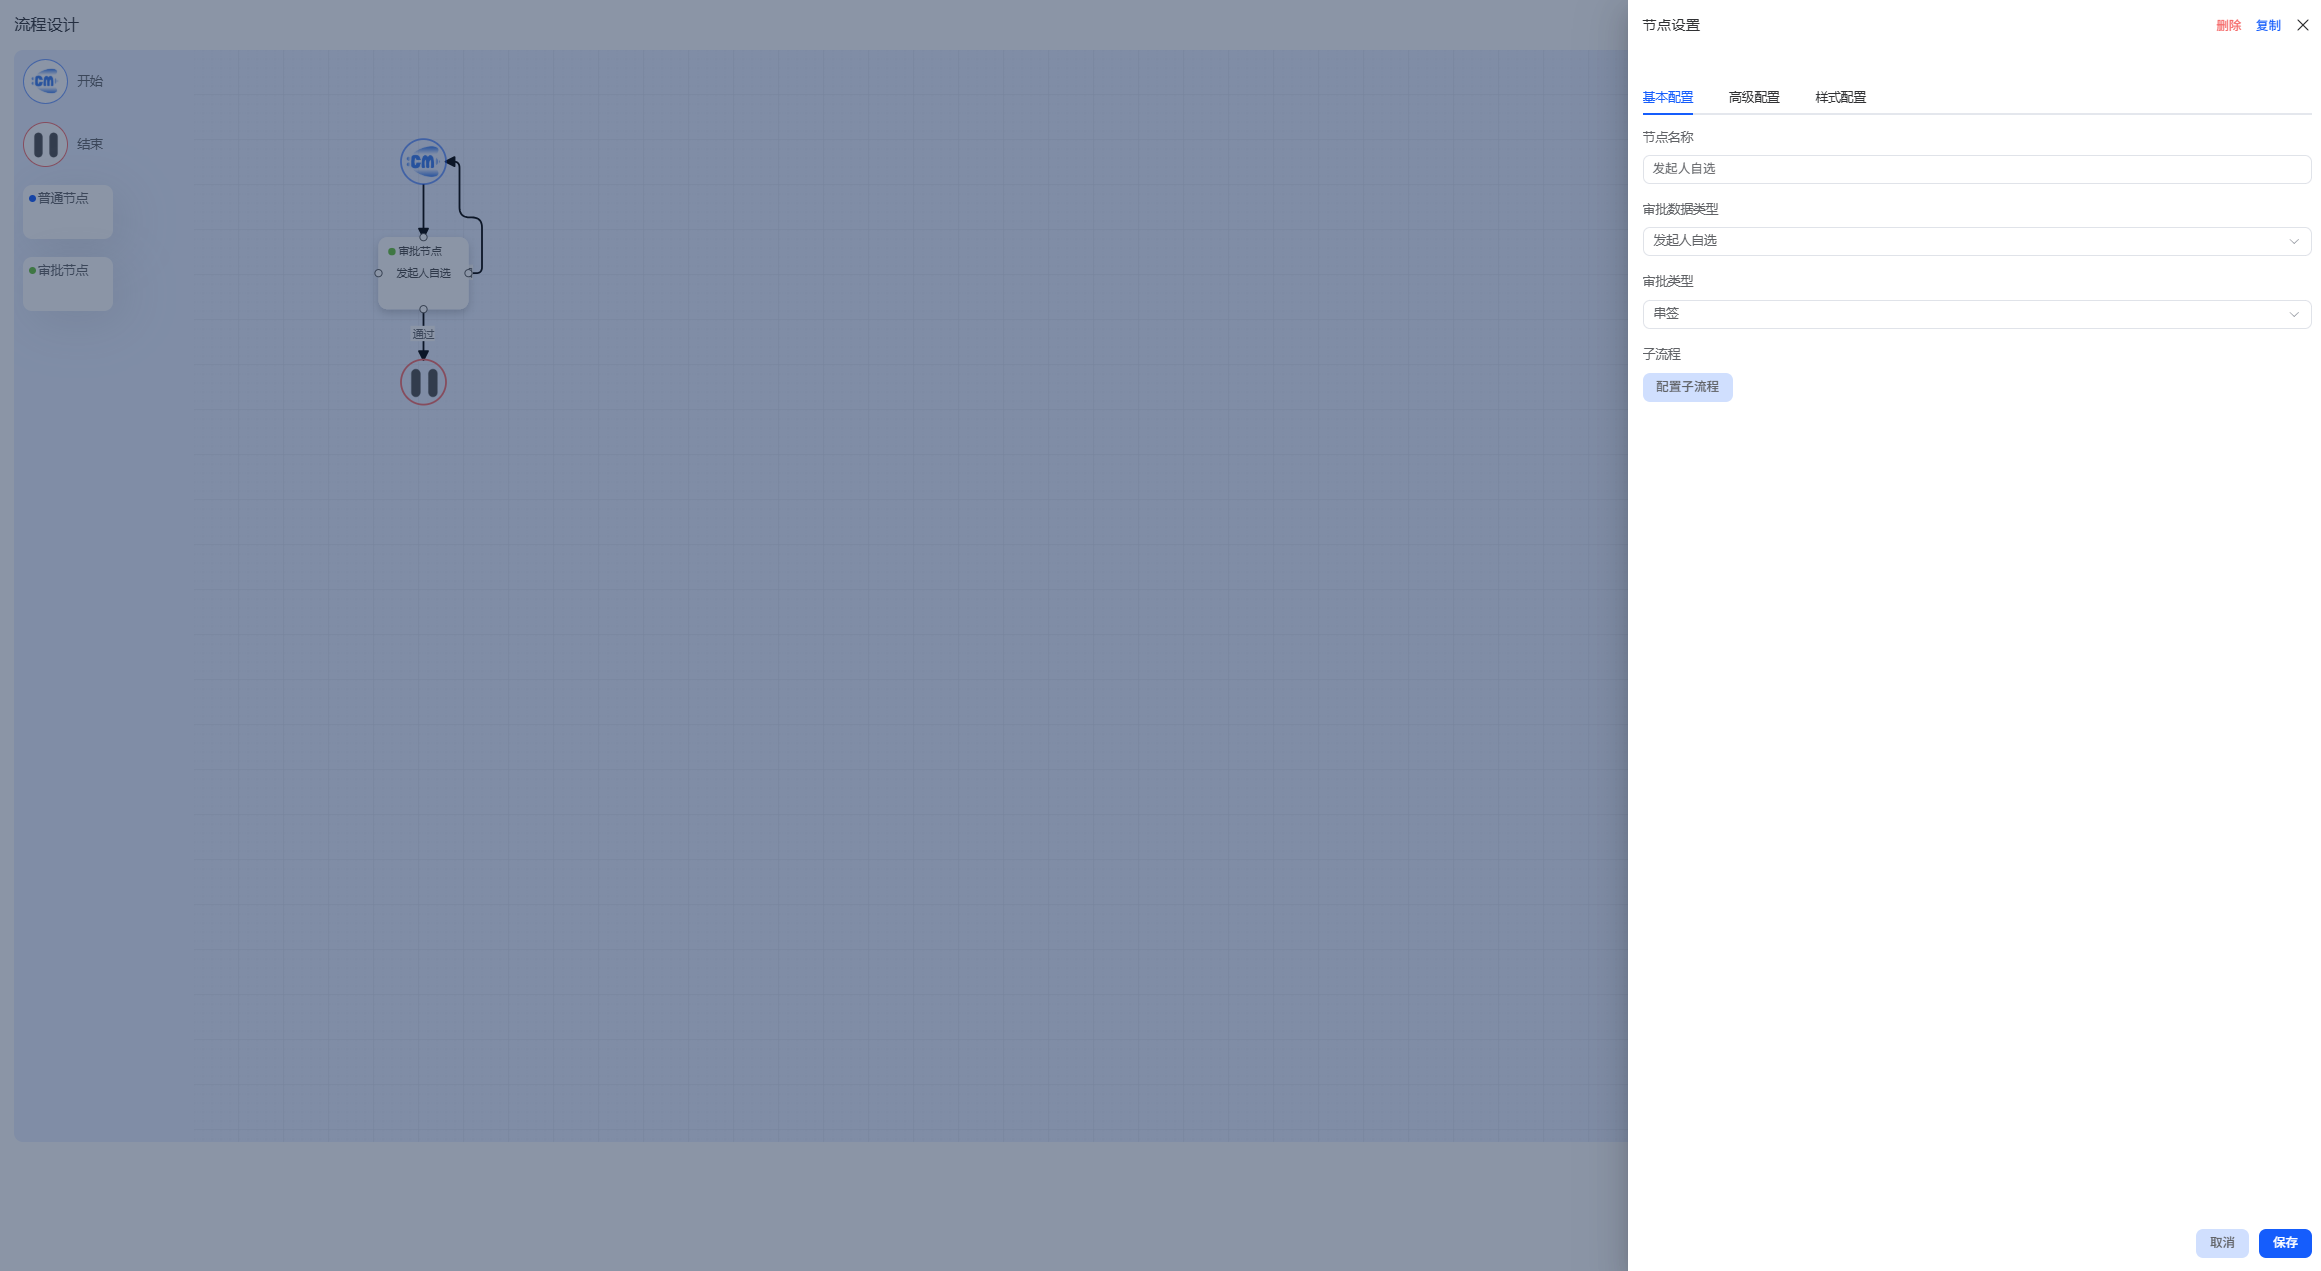2321x1271 pixels.
Task: Close the 节点设置 panel
Action: (x=2302, y=25)
